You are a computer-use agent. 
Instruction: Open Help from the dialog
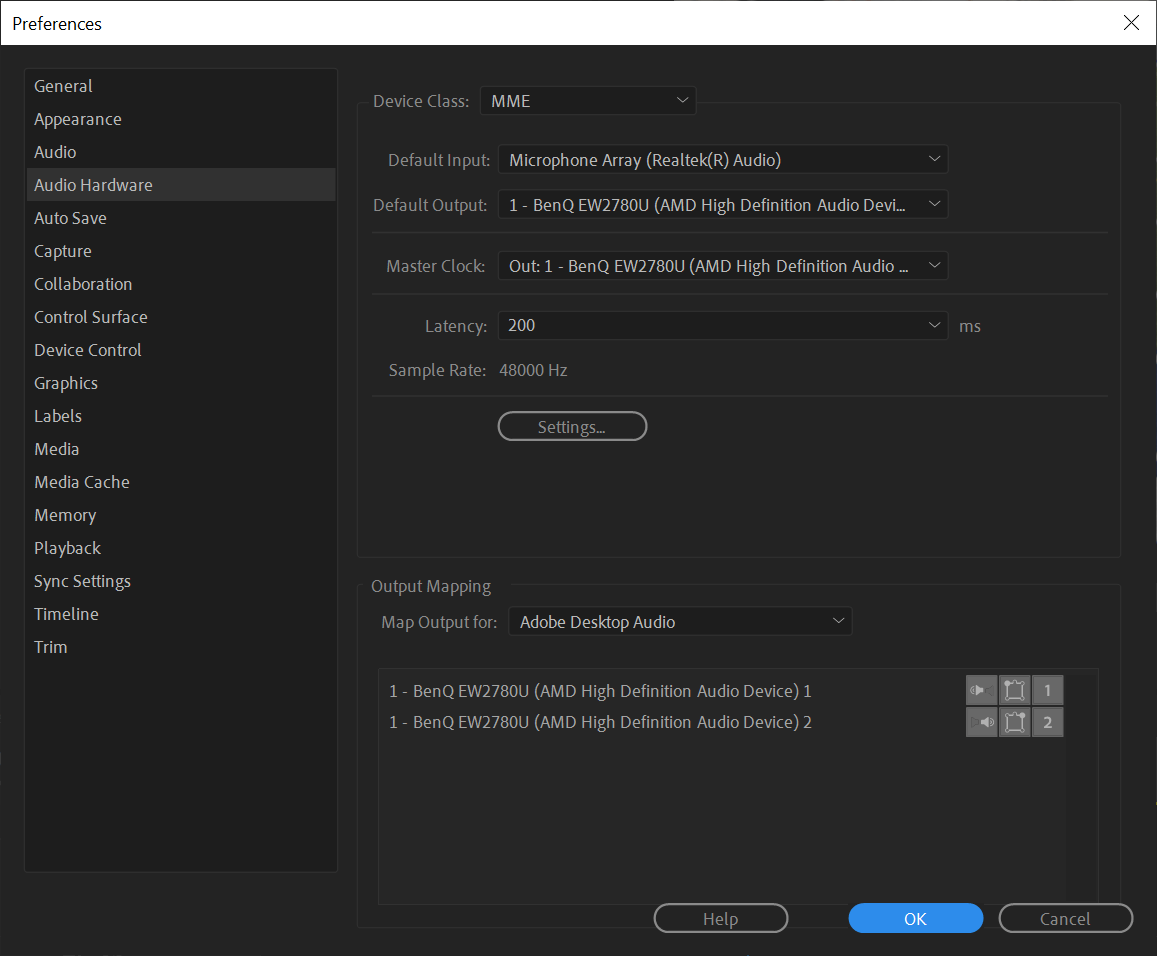click(x=720, y=918)
